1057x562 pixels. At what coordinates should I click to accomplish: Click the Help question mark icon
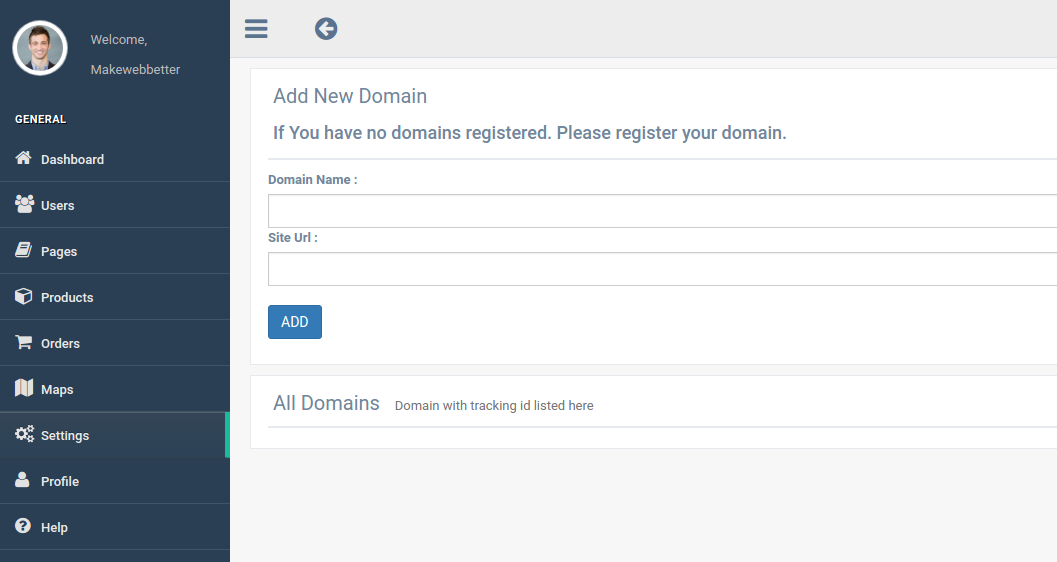[x=23, y=526]
